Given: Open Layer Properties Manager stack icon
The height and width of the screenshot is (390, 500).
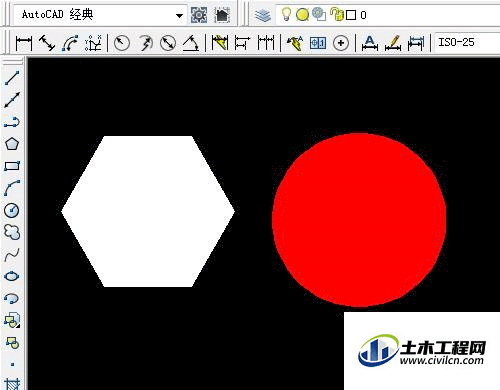Looking at the screenshot, I should (x=263, y=15).
